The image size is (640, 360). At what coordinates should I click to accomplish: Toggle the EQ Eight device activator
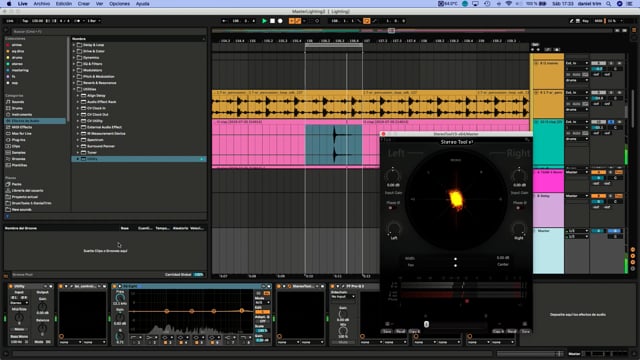115,287
